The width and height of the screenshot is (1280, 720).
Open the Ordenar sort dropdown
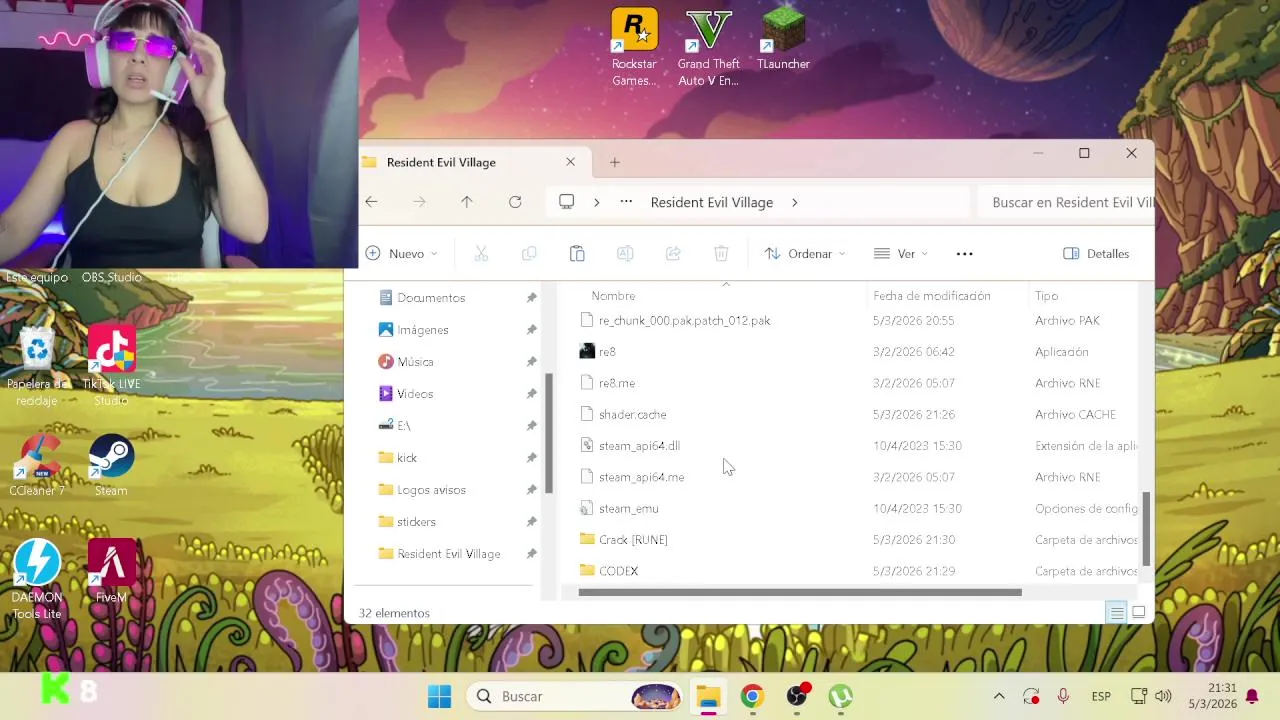point(805,254)
